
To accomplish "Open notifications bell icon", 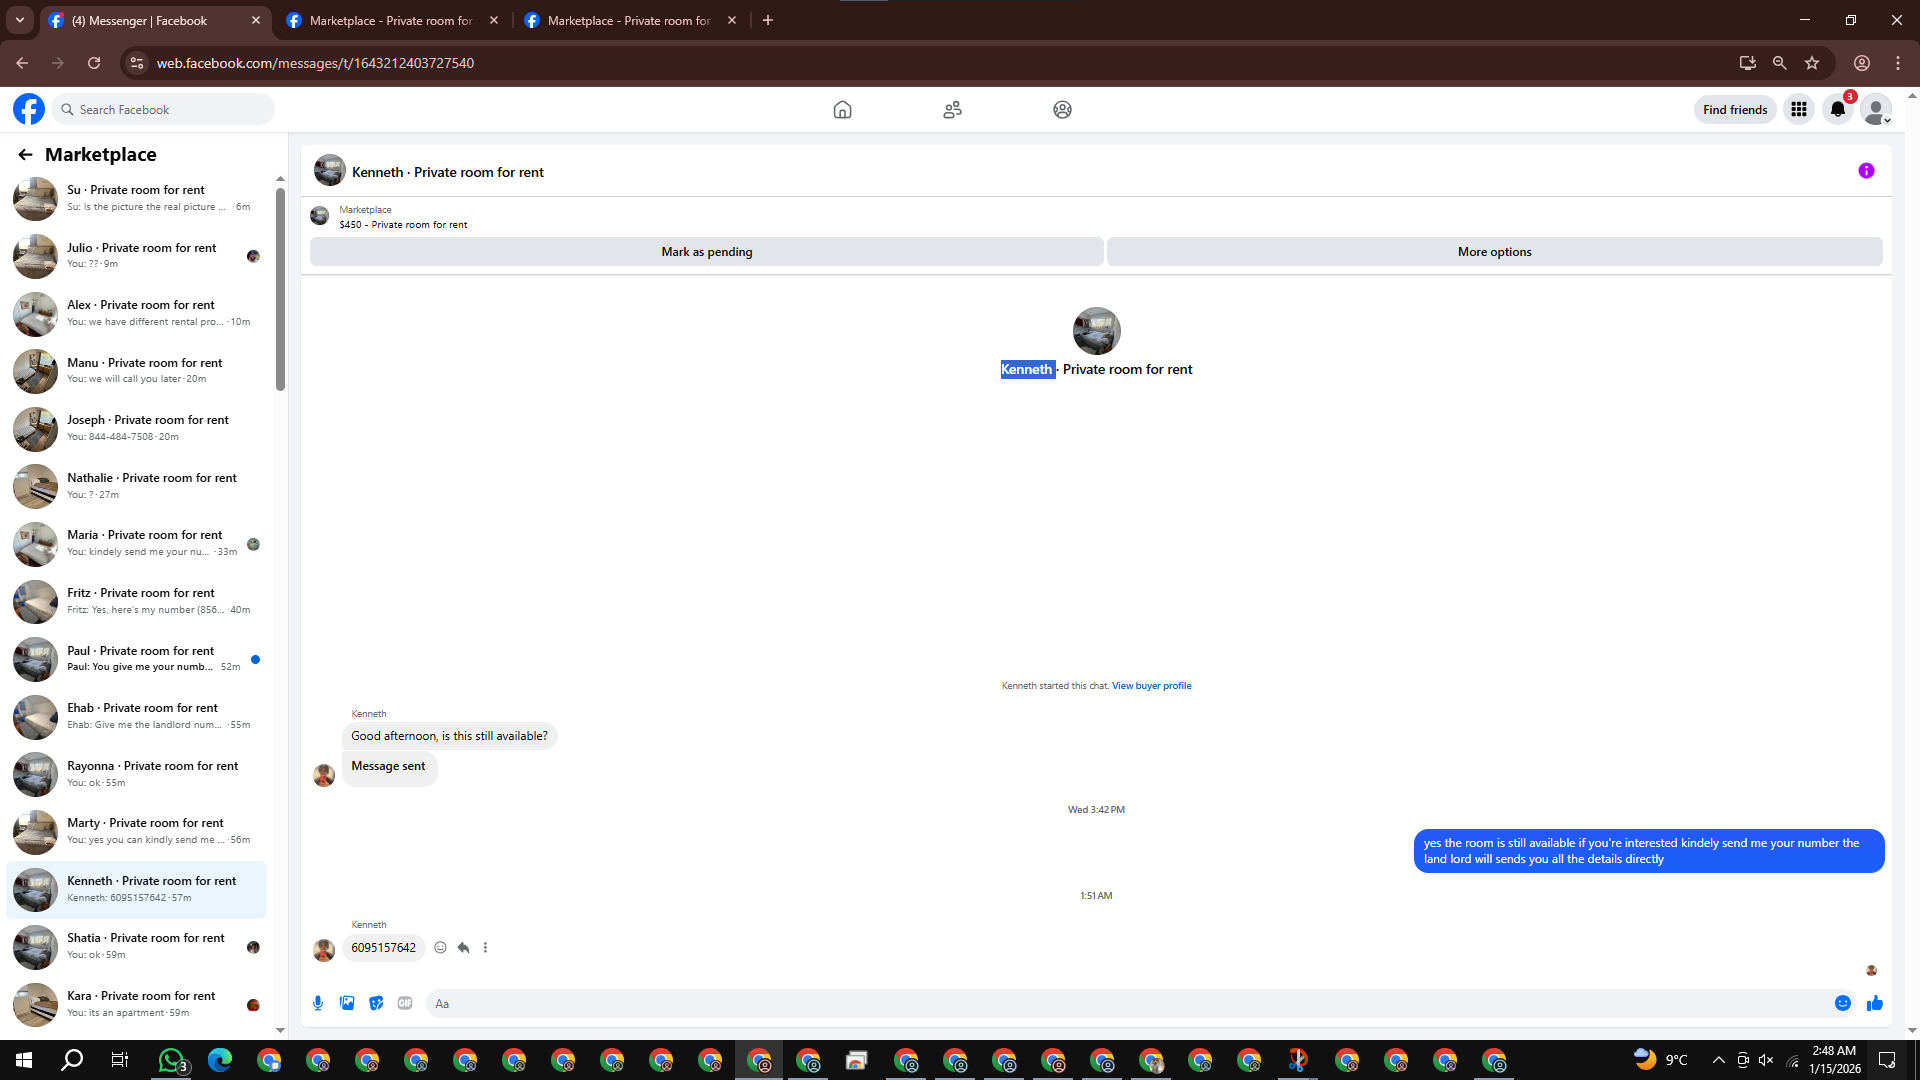I will [1837, 110].
